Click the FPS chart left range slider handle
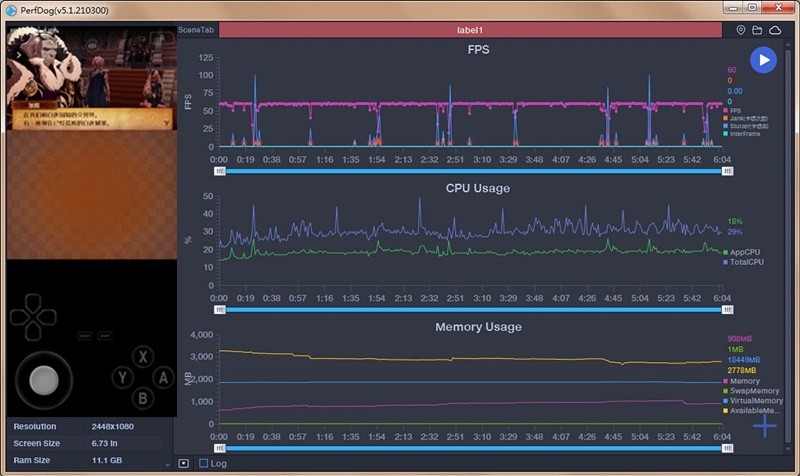The width and height of the screenshot is (800, 476). (220, 171)
